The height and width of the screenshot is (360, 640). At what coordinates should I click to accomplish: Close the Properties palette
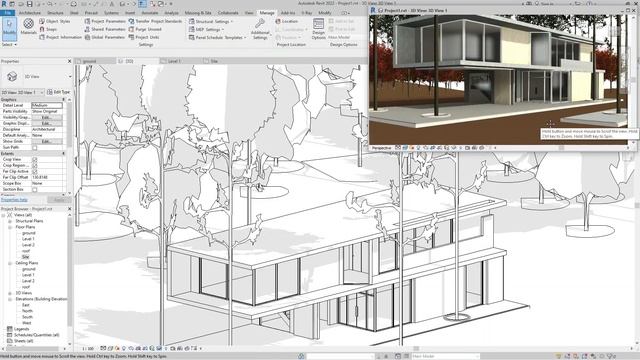point(69,61)
